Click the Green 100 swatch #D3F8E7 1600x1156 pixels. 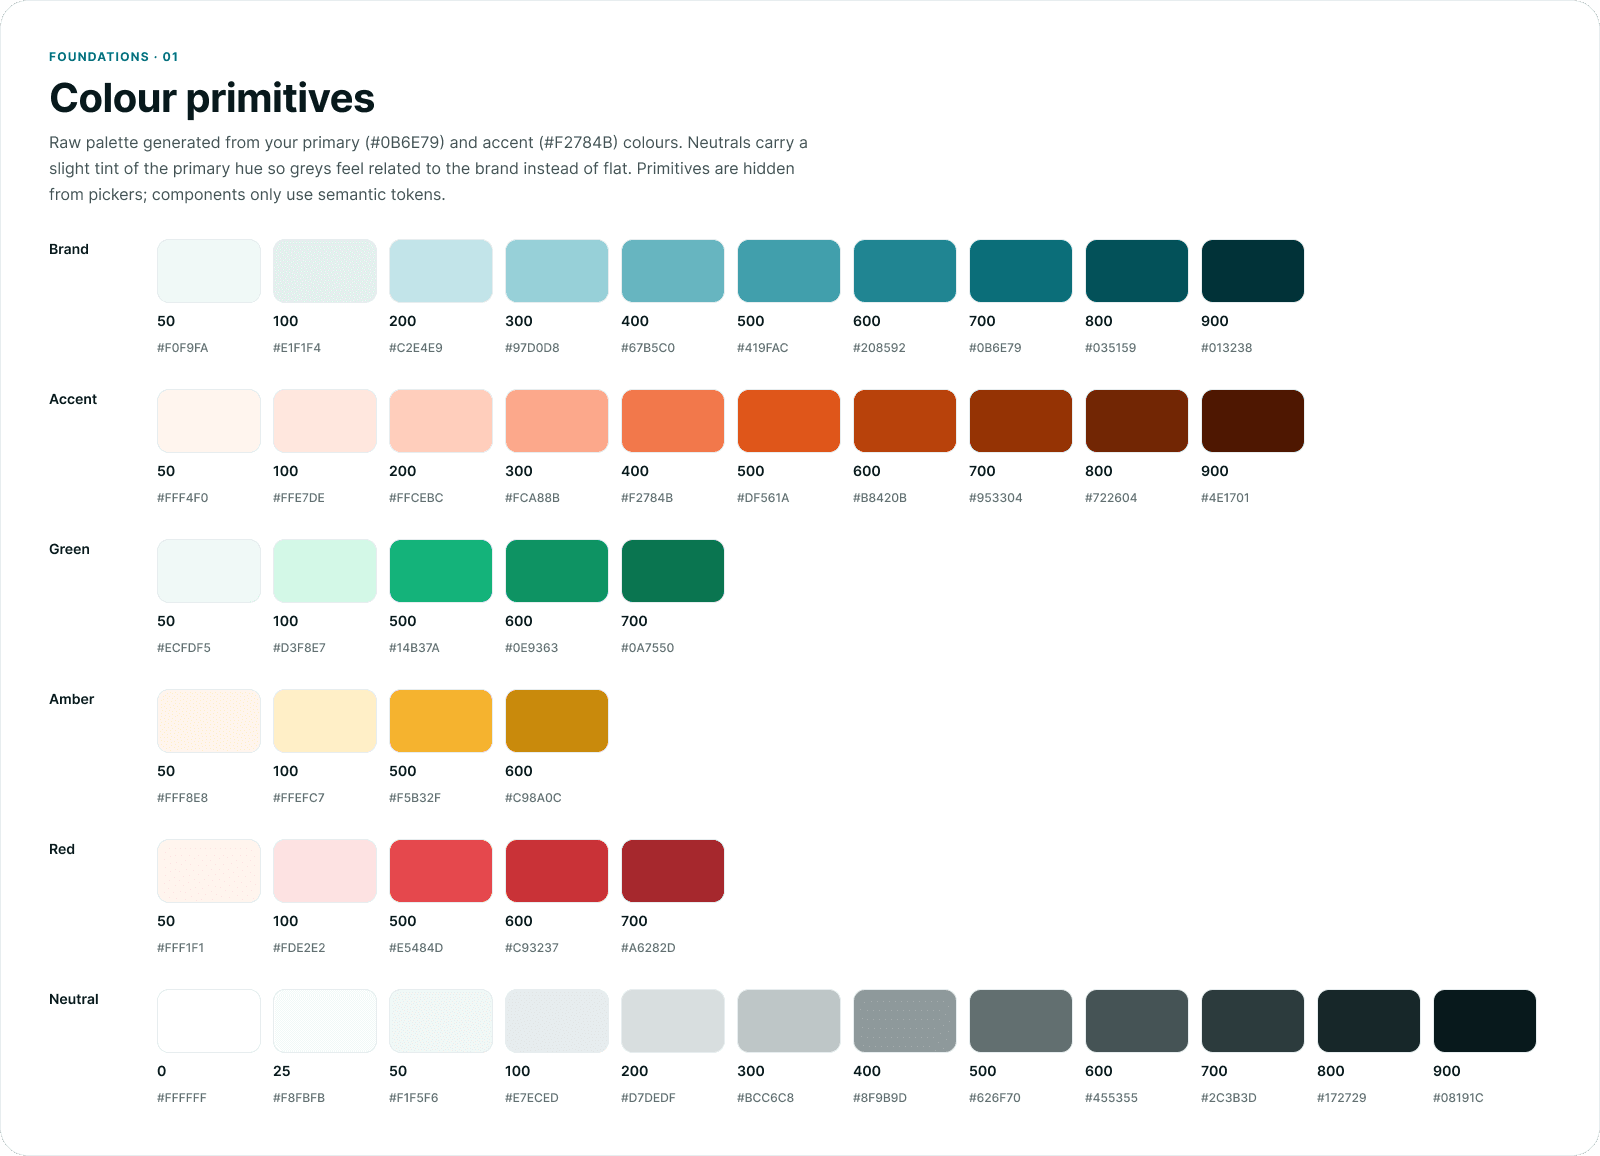point(325,571)
